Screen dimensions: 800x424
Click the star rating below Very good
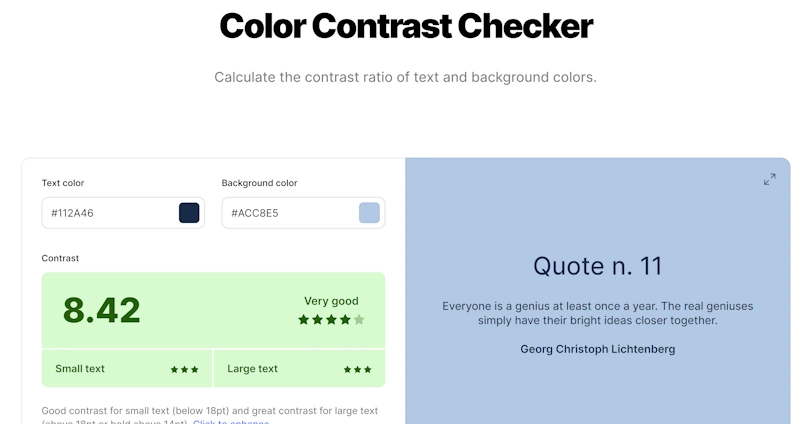click(x=331, y=320)
